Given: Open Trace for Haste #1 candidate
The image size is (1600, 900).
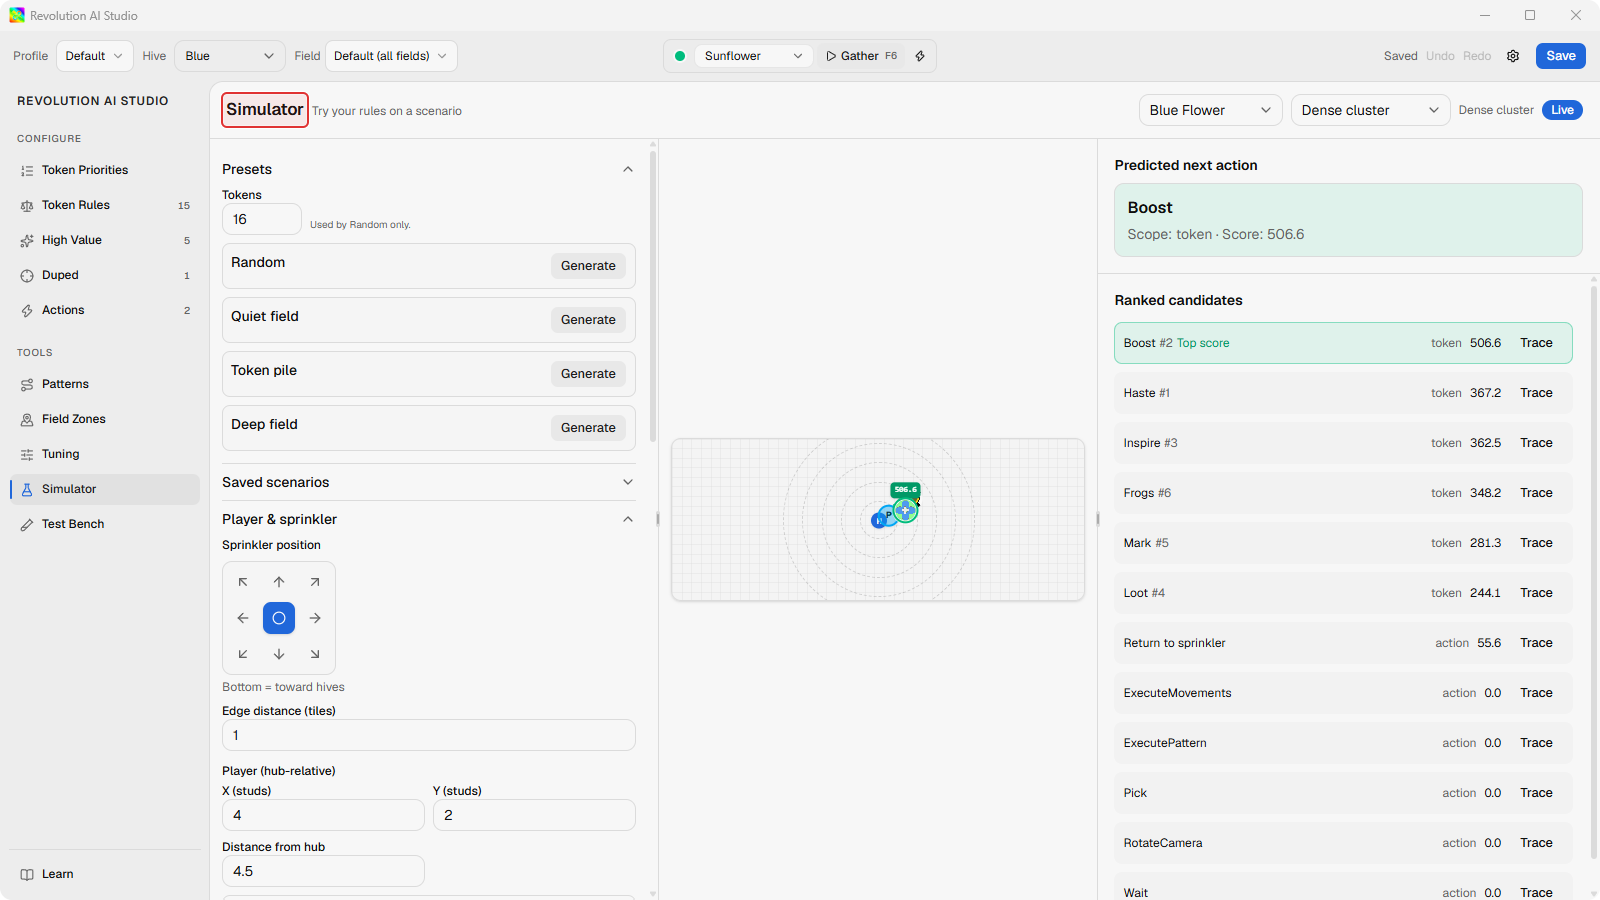Looking at the screenshot, I should (x=1536, y=393).
